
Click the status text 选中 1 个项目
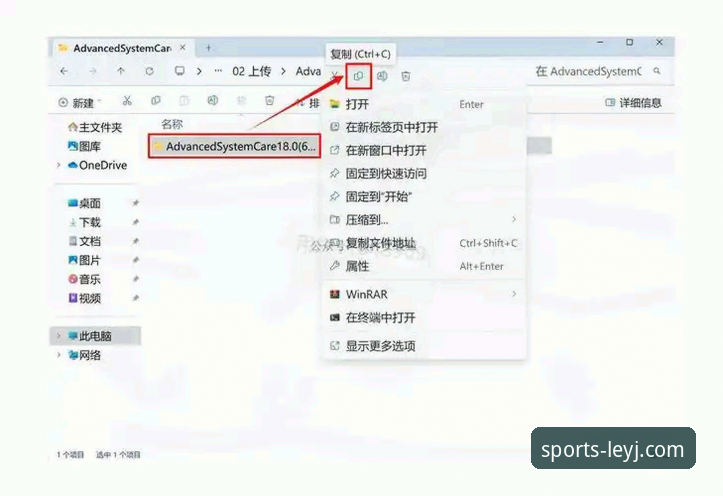[x=118, y=455]
